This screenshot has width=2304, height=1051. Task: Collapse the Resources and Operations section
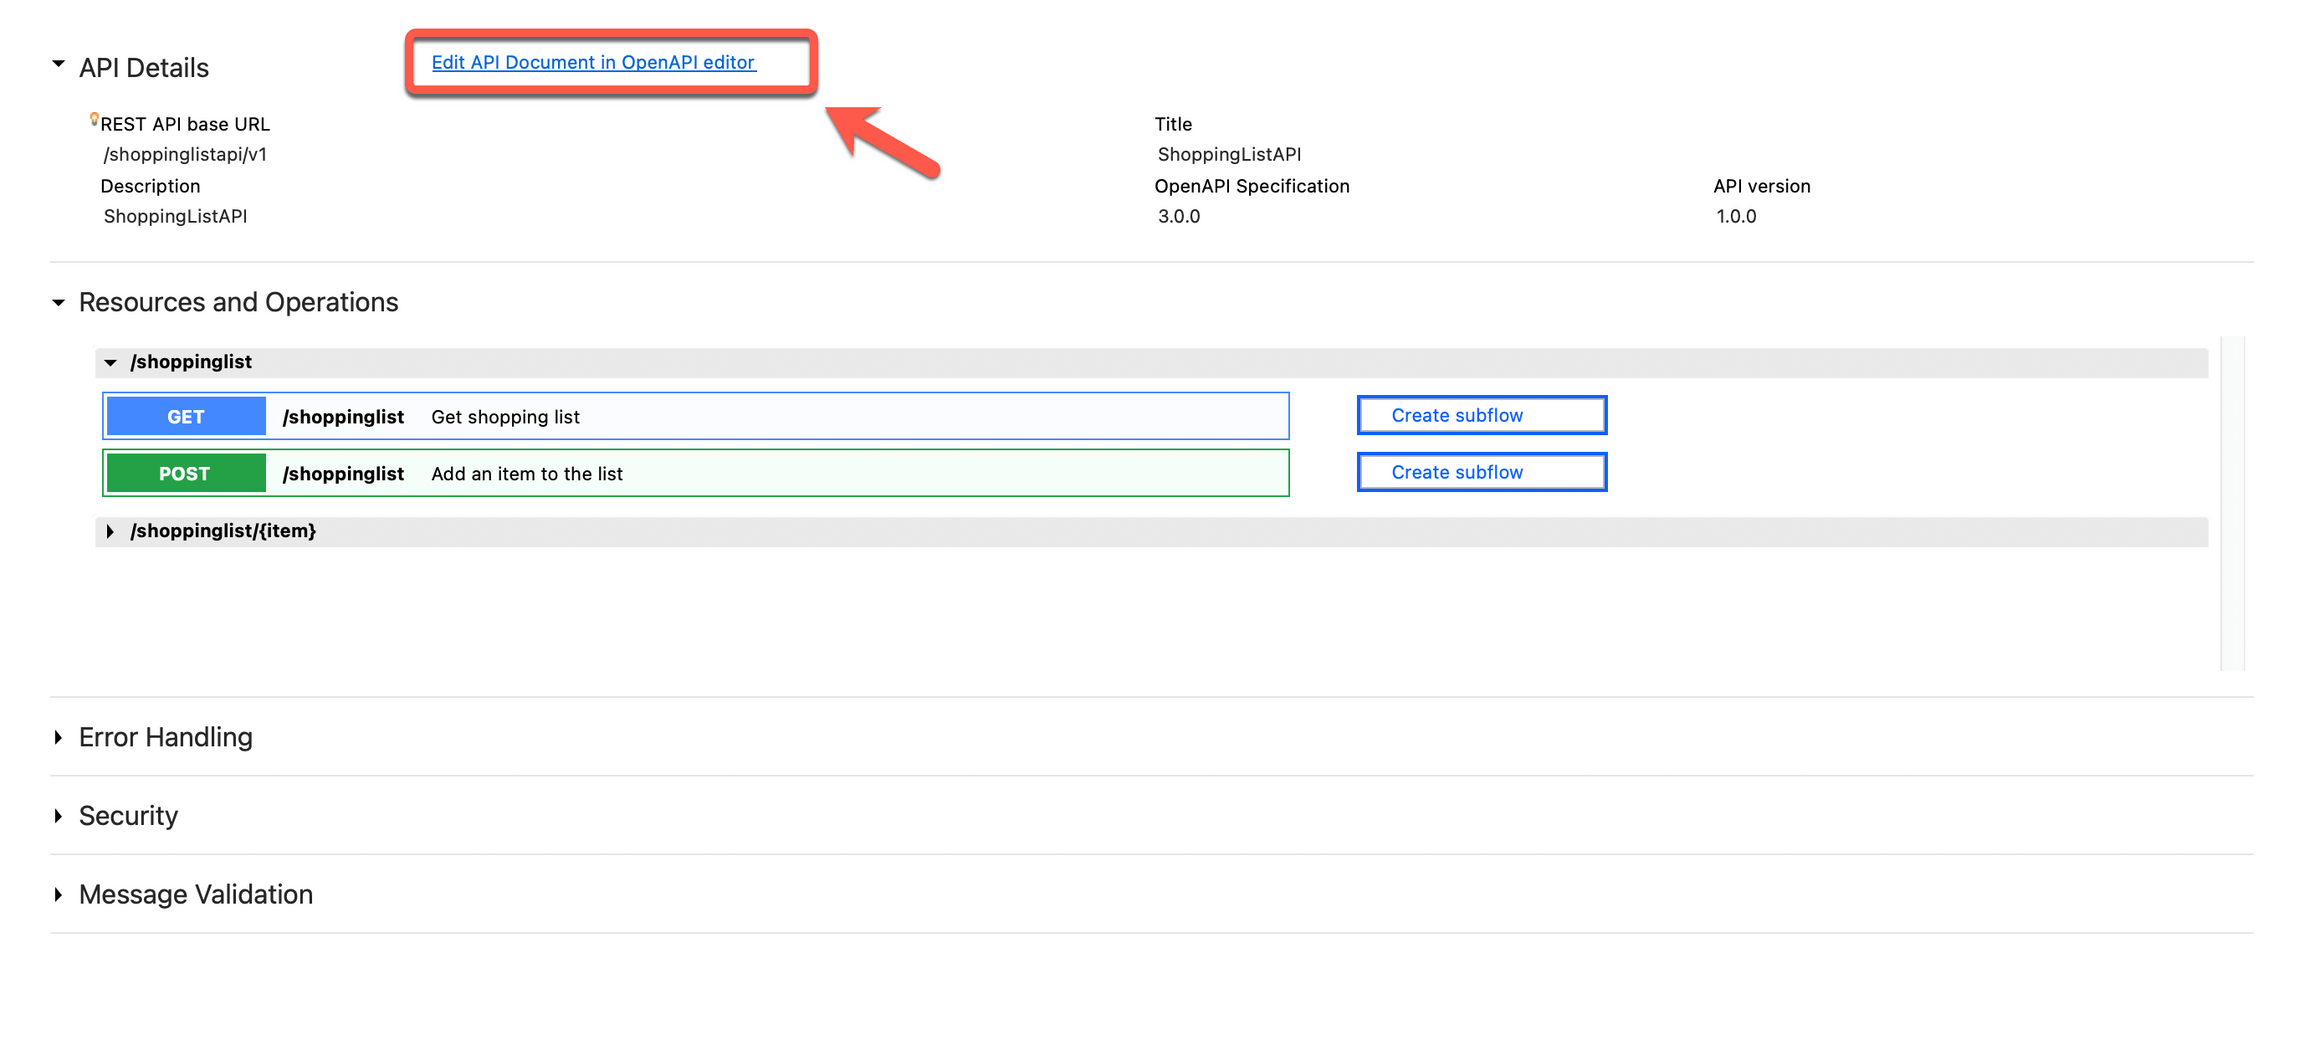[58, 302]
